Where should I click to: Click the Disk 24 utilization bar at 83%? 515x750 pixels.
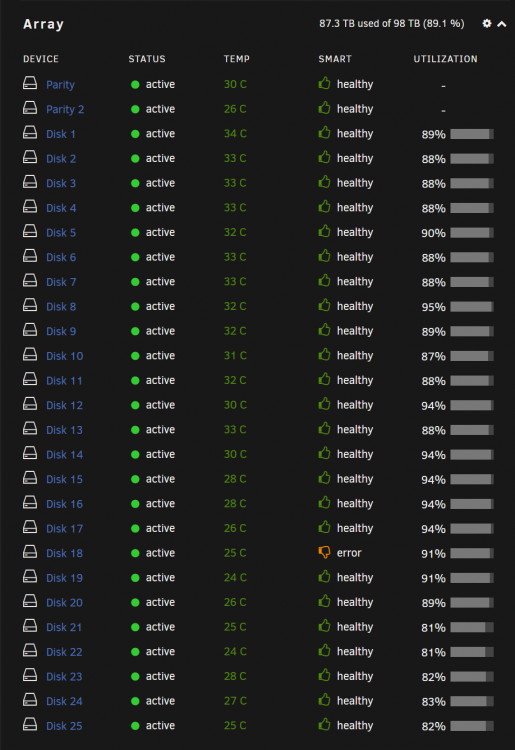[x=472, y=701]
